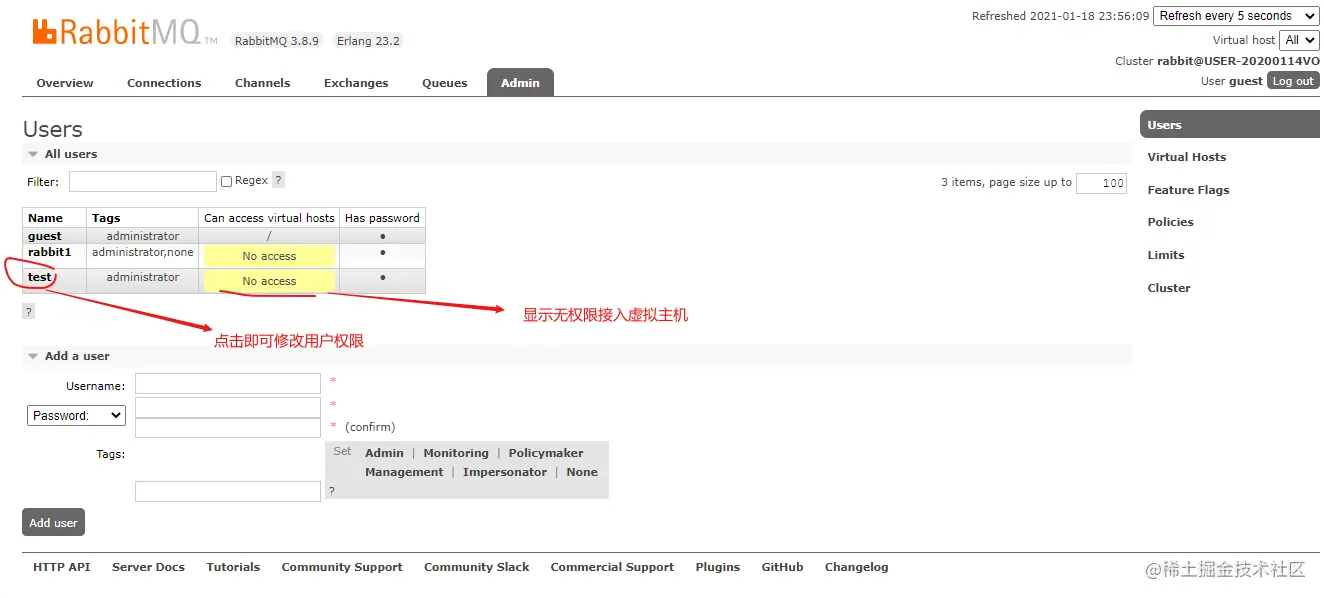This screenshot has height=598, width=1324.
Task: Open the Tutorials footer link
Action: (x=233, y=567)
